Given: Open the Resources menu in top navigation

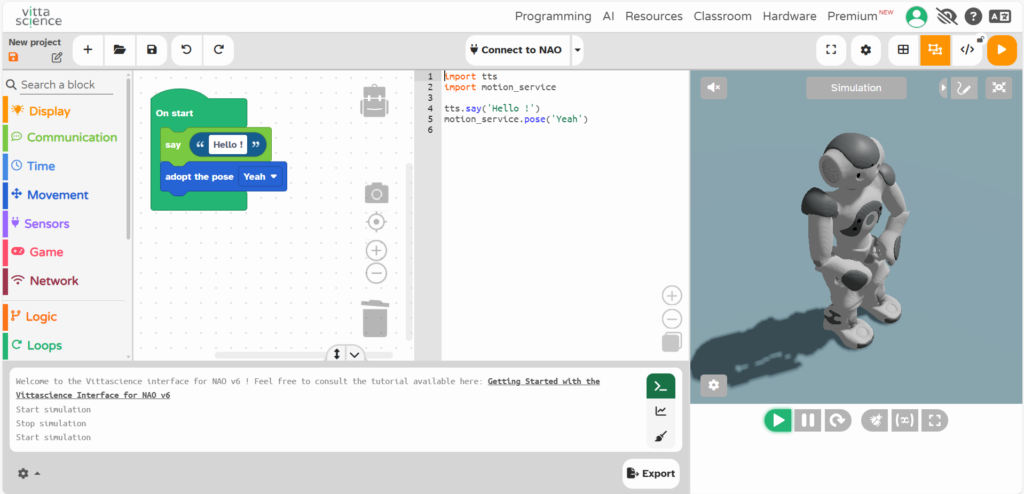Looking at the screenshot, I should coord(653,16).
